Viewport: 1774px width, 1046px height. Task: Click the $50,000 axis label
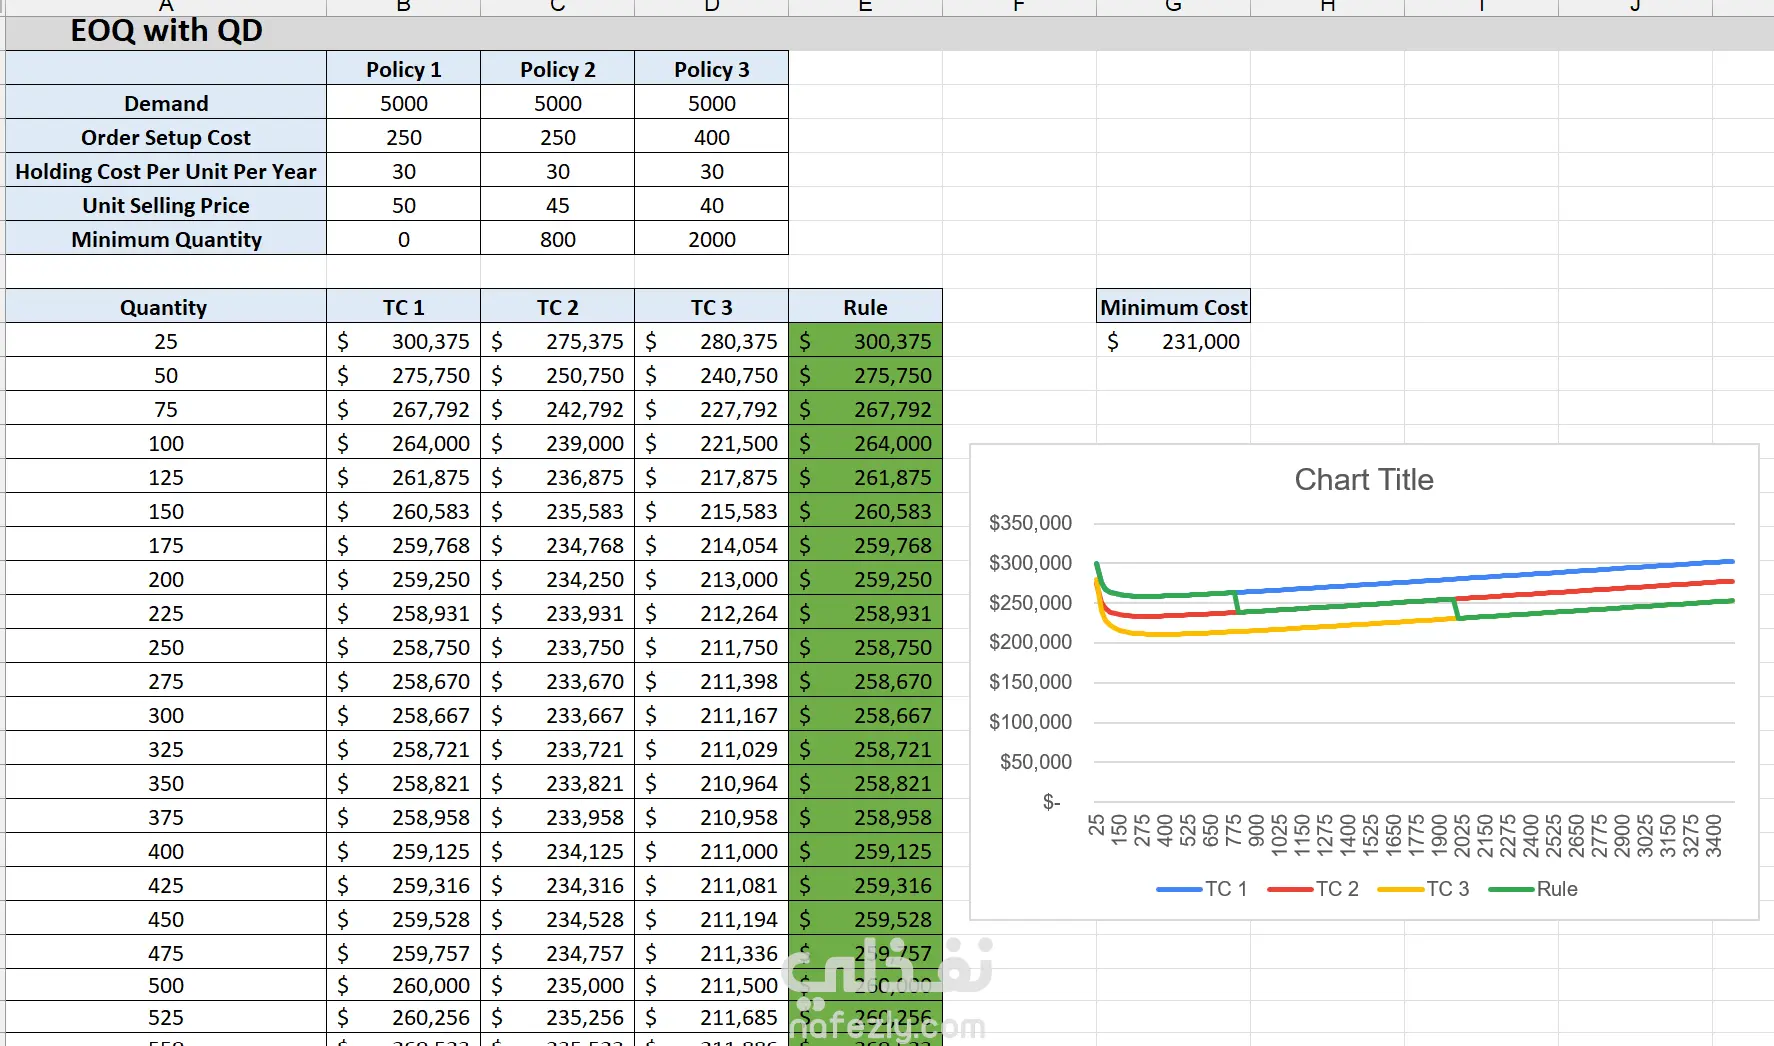1035,762
